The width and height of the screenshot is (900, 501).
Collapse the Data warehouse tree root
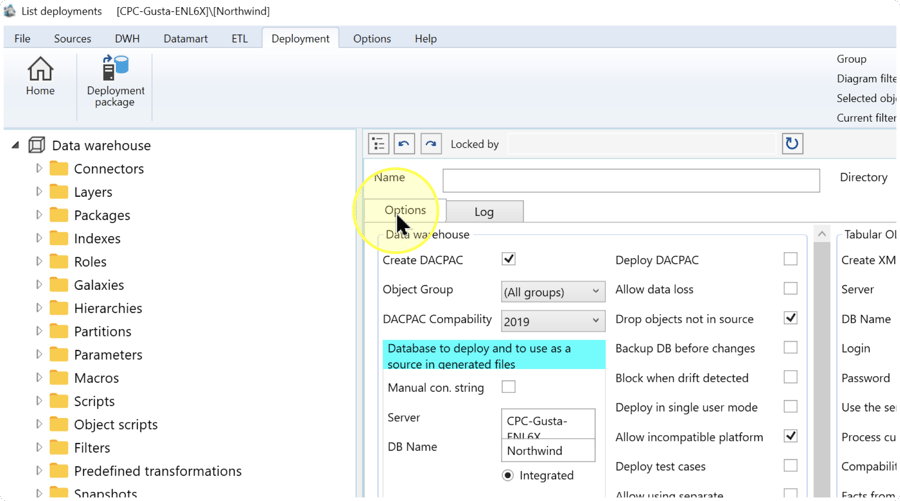15,145
